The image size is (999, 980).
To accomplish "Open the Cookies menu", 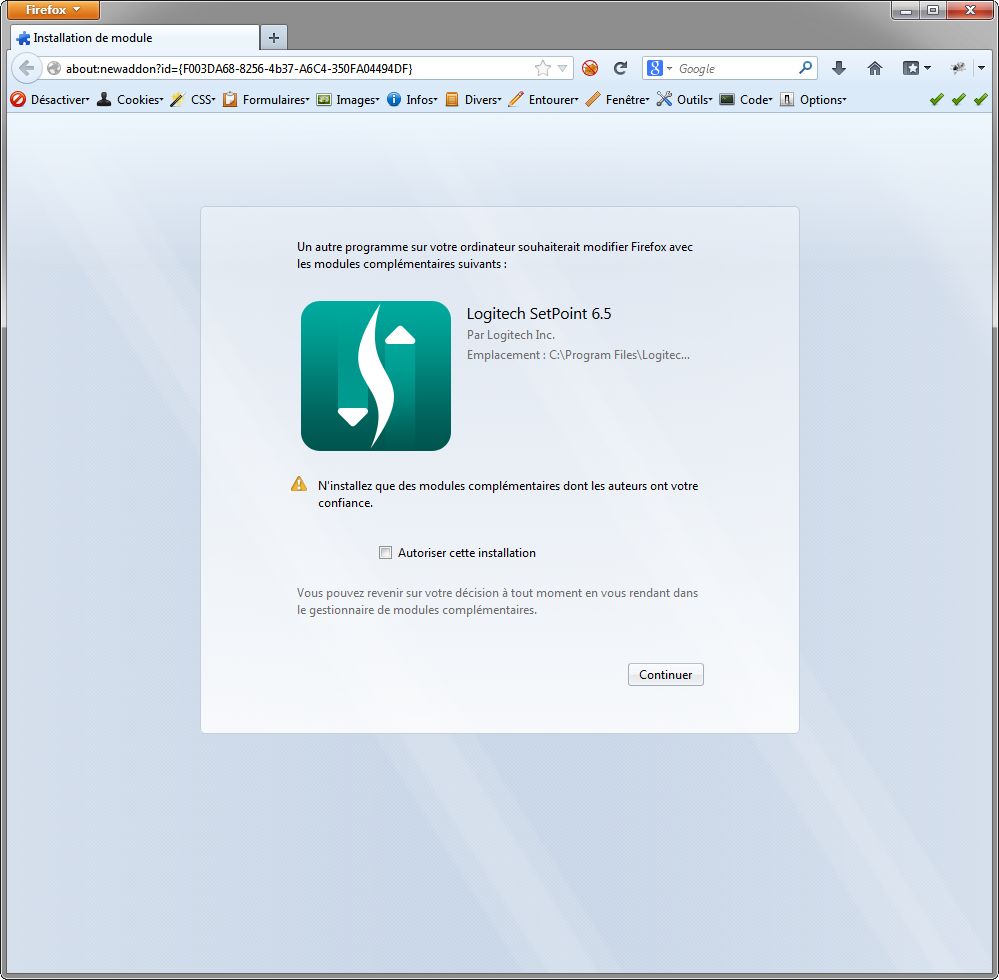I will (x=131, y=99).
